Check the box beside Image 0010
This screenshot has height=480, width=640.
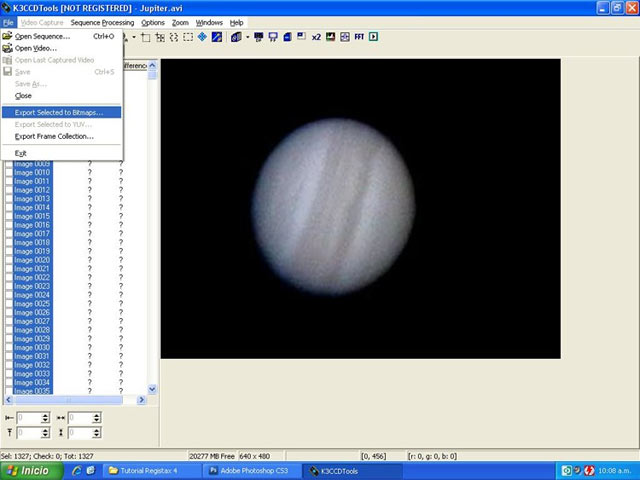9,172
